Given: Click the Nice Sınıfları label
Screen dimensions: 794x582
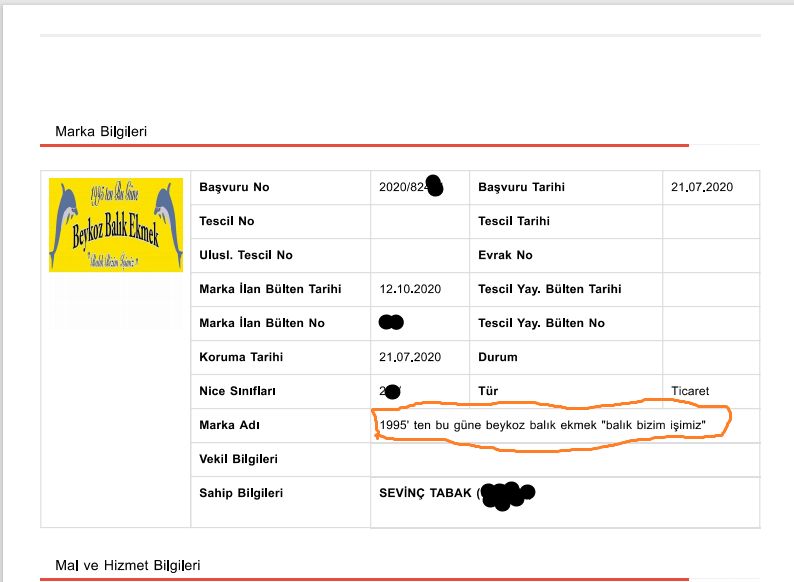Looking at the screenshot, I should coord(237,391).
